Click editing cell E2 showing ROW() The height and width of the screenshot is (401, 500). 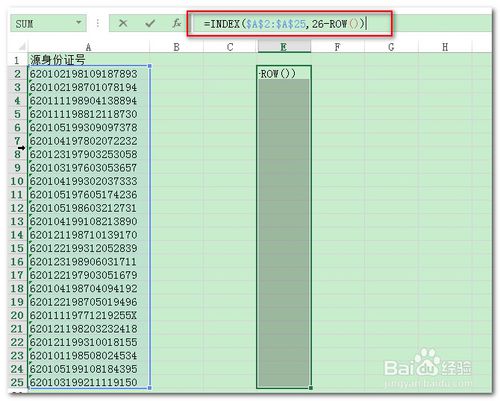click(x=284, y=73)
